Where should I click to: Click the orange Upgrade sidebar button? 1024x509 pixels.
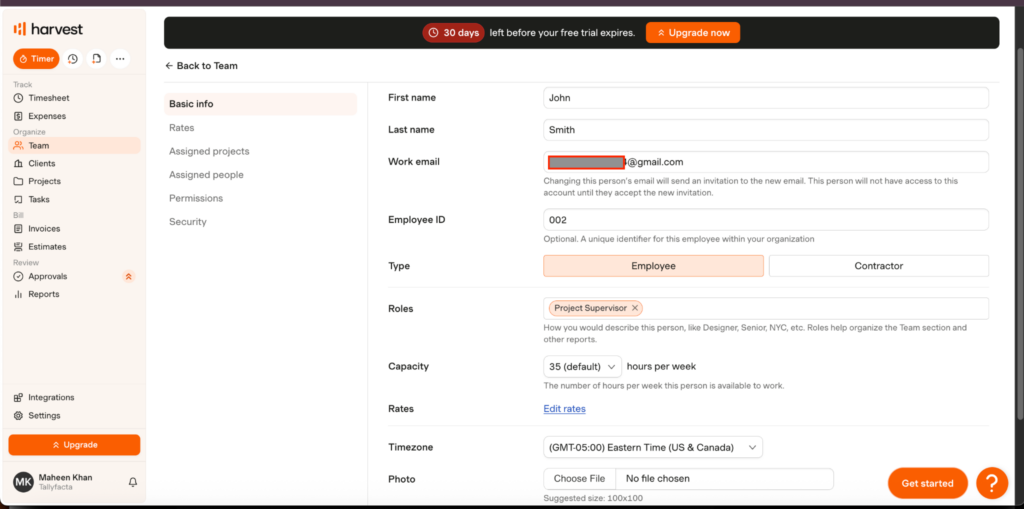pos(74,445)
